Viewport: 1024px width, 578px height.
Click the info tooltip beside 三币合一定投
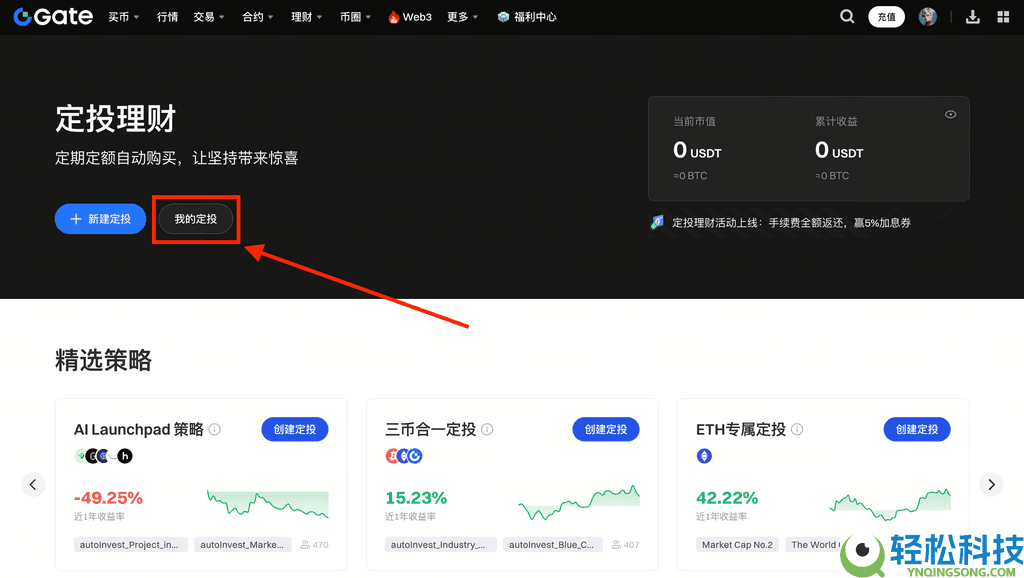tap(487, 429)
